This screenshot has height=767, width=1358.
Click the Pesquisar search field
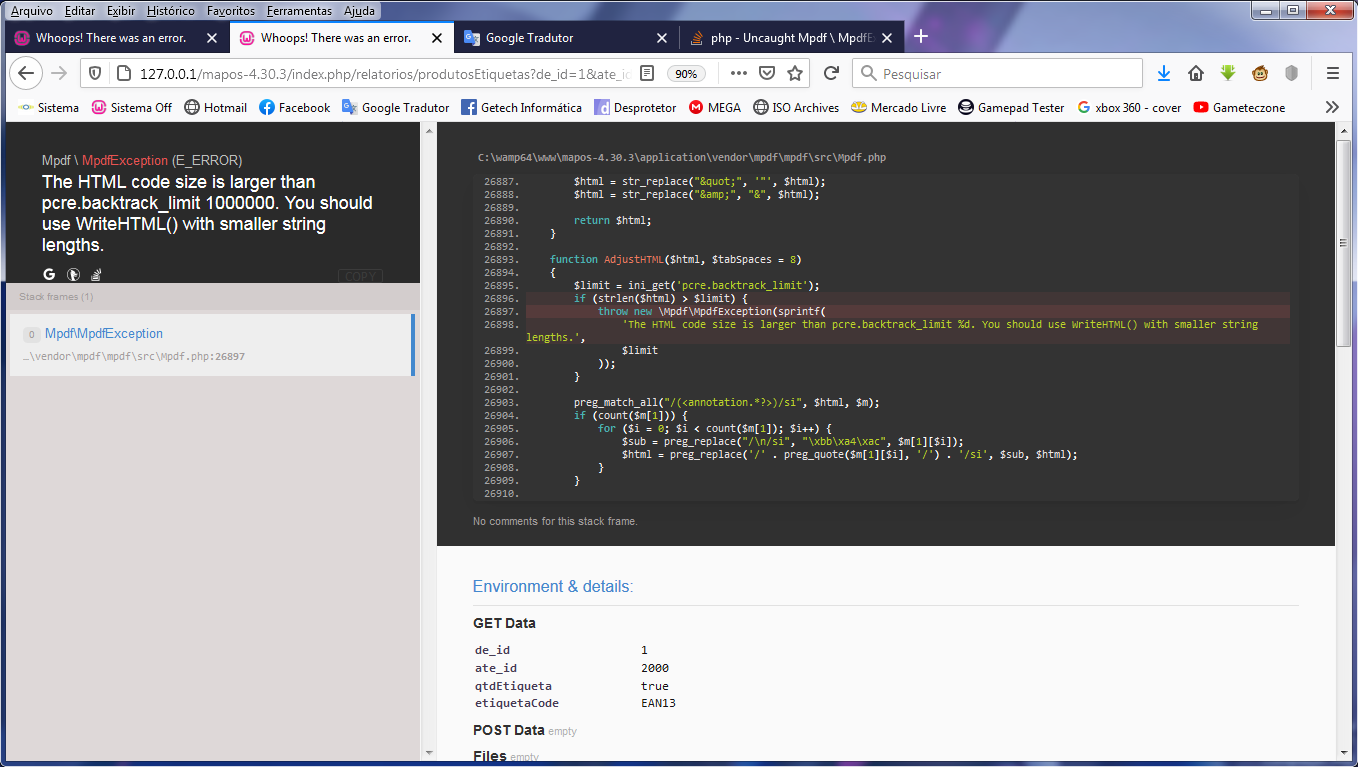tap(998, 73)
